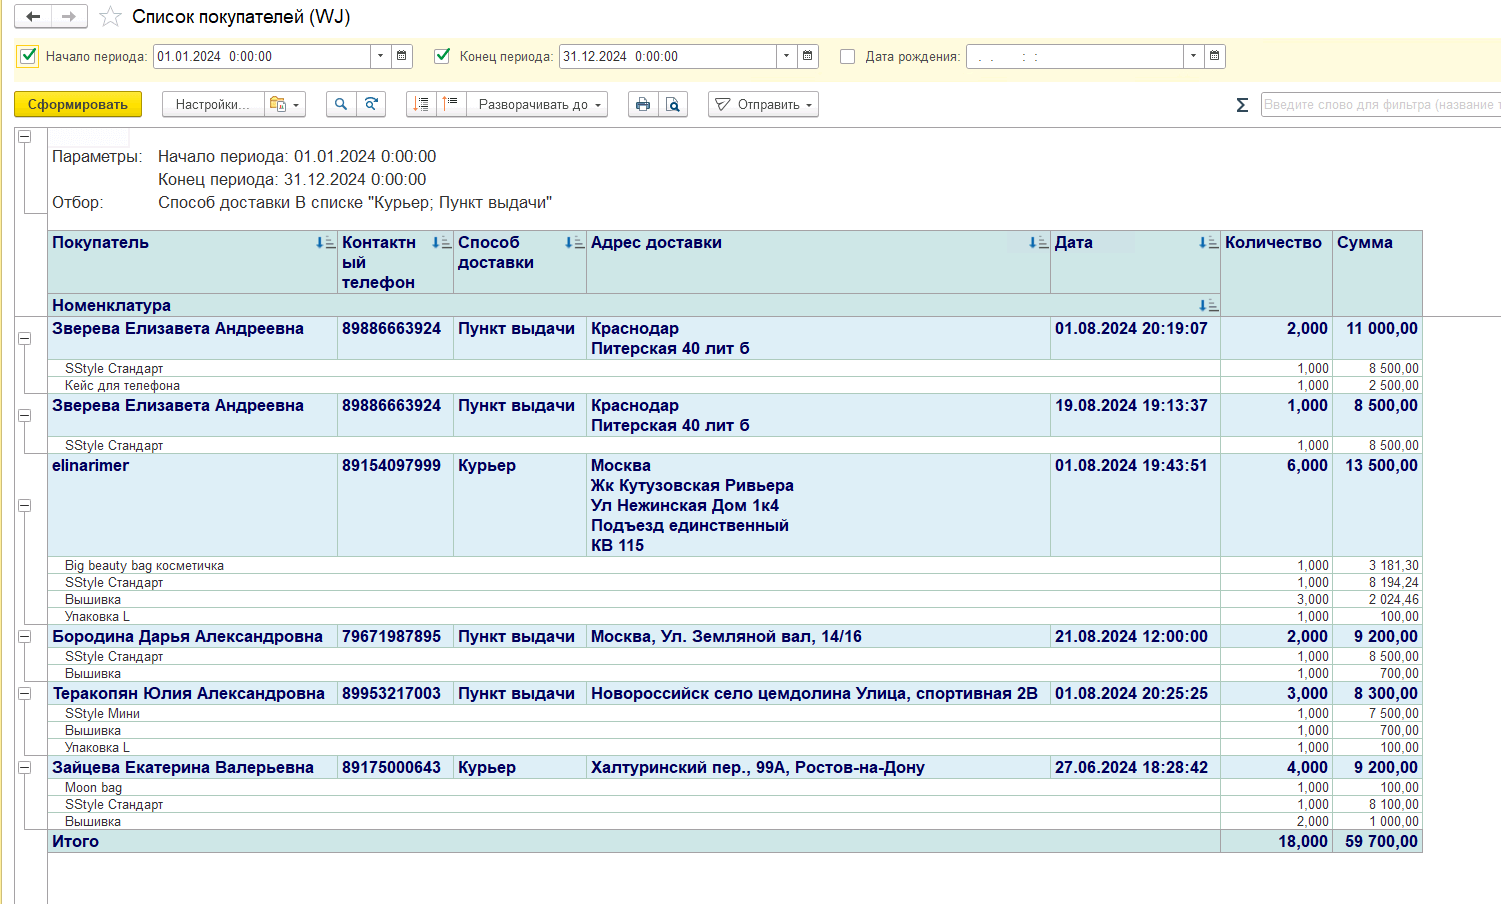
Task: Open the Настройки... button
Action: tap(213, 104)
